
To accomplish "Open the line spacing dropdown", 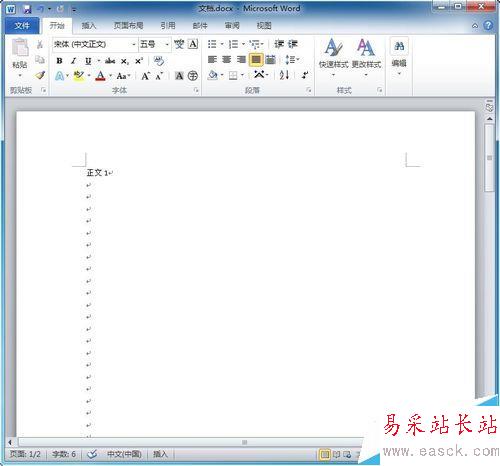I will pyautogui.click(x=292, y=60).
